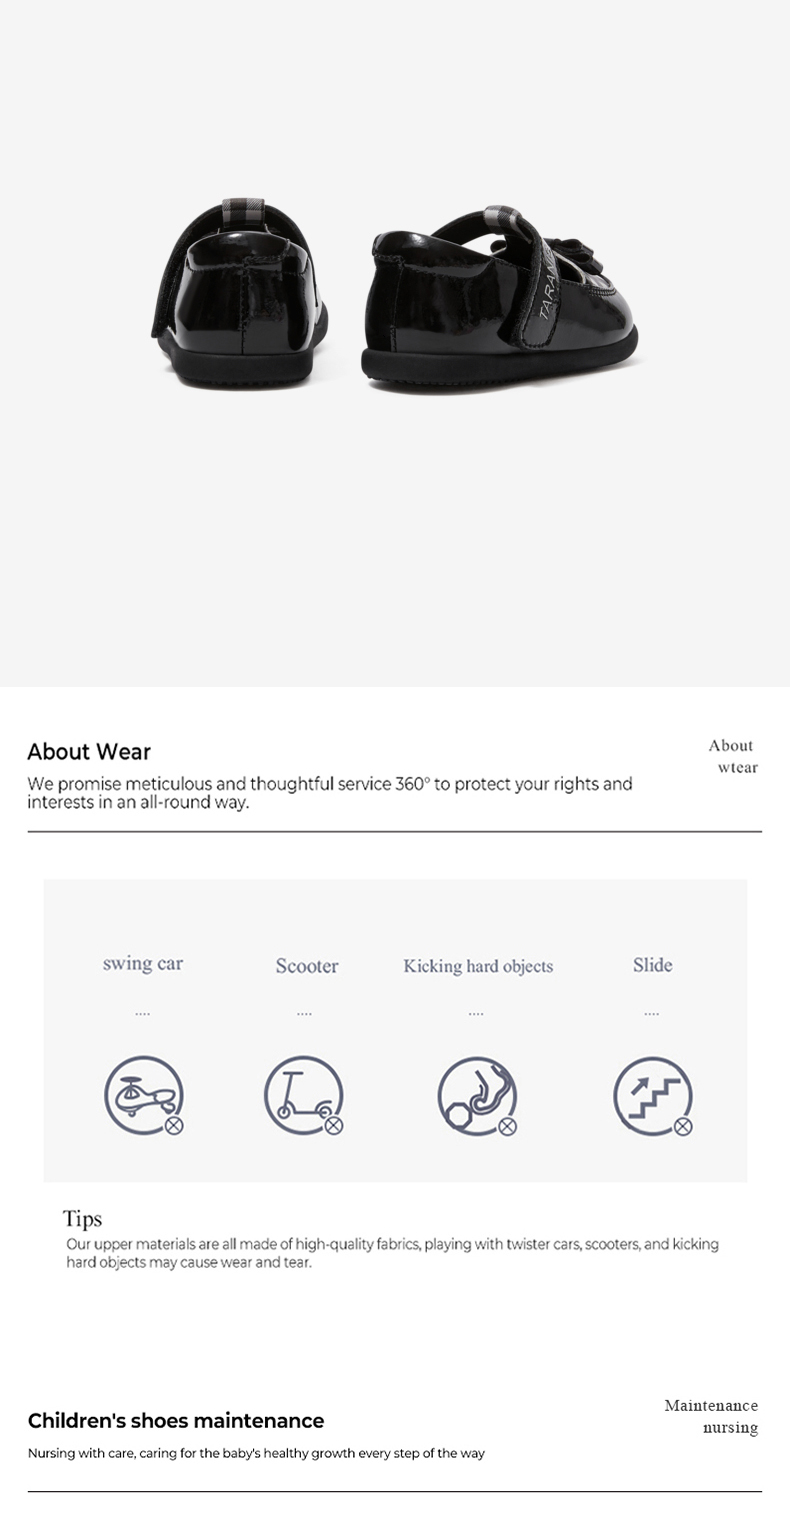This screenshot has height=1538, width=790.
Task: Click the 360° service promise paragraph
Action: (x=330, y=793)
